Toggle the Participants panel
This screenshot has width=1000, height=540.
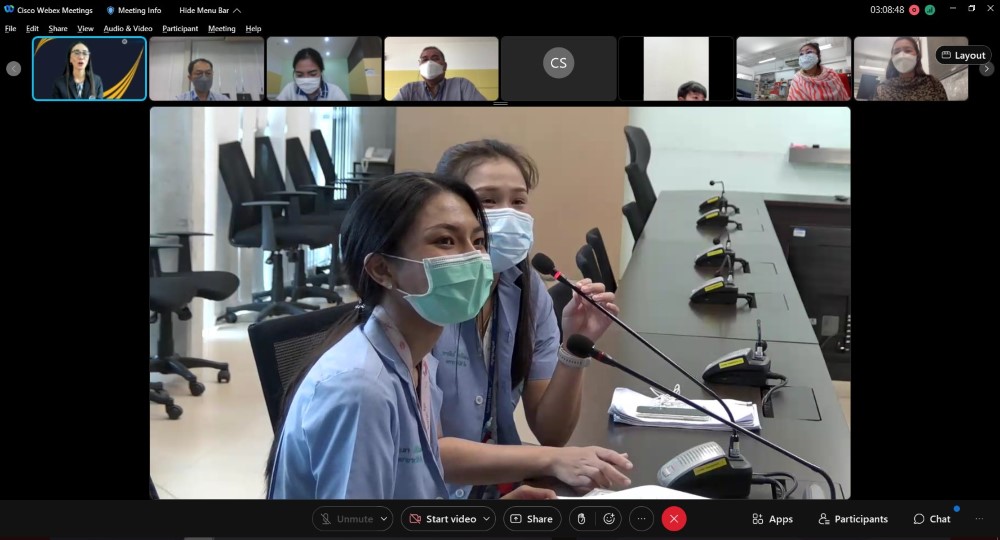coord(853,519)
